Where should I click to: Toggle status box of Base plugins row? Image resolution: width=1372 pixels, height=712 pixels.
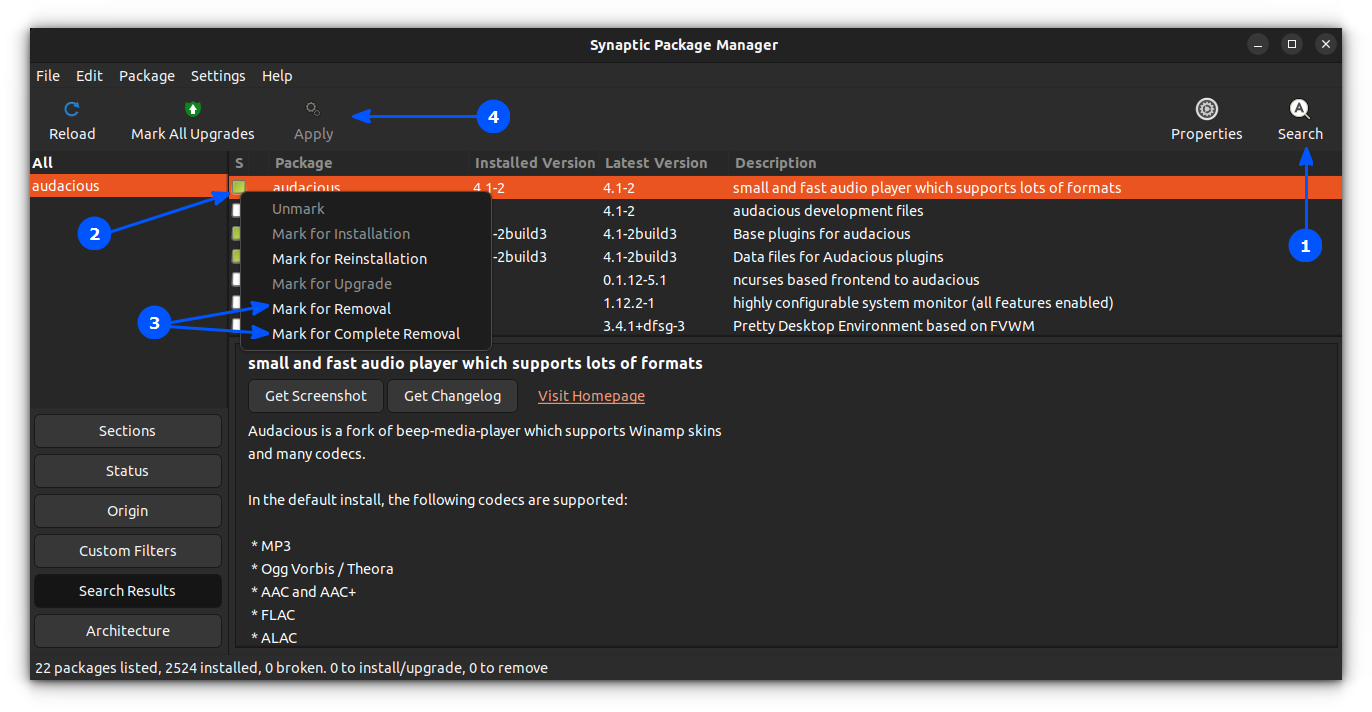(237, 233)
